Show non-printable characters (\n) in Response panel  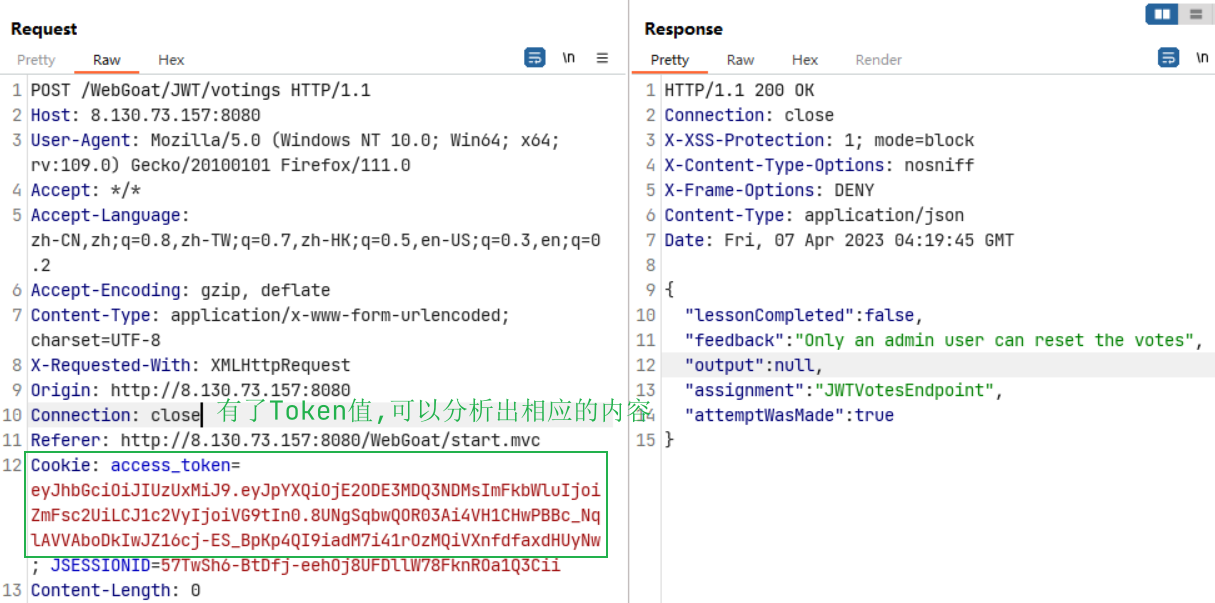(1202, 58)
